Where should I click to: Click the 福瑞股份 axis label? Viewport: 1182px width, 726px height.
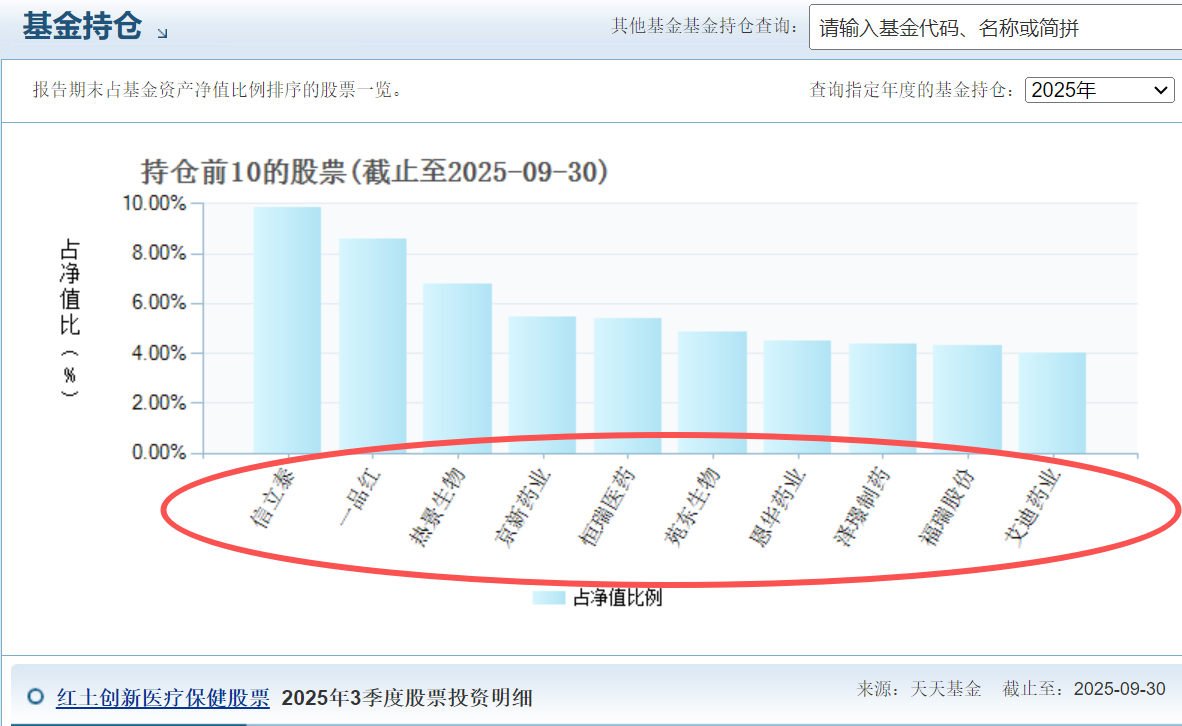click(947, 506)
